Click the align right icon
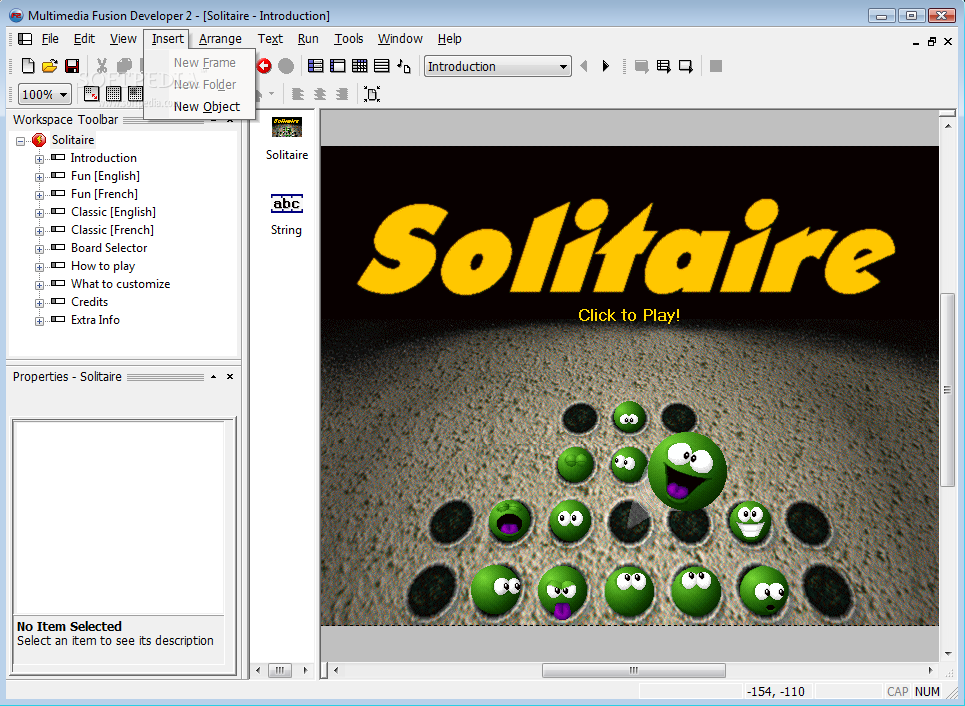 click(342, 94)
